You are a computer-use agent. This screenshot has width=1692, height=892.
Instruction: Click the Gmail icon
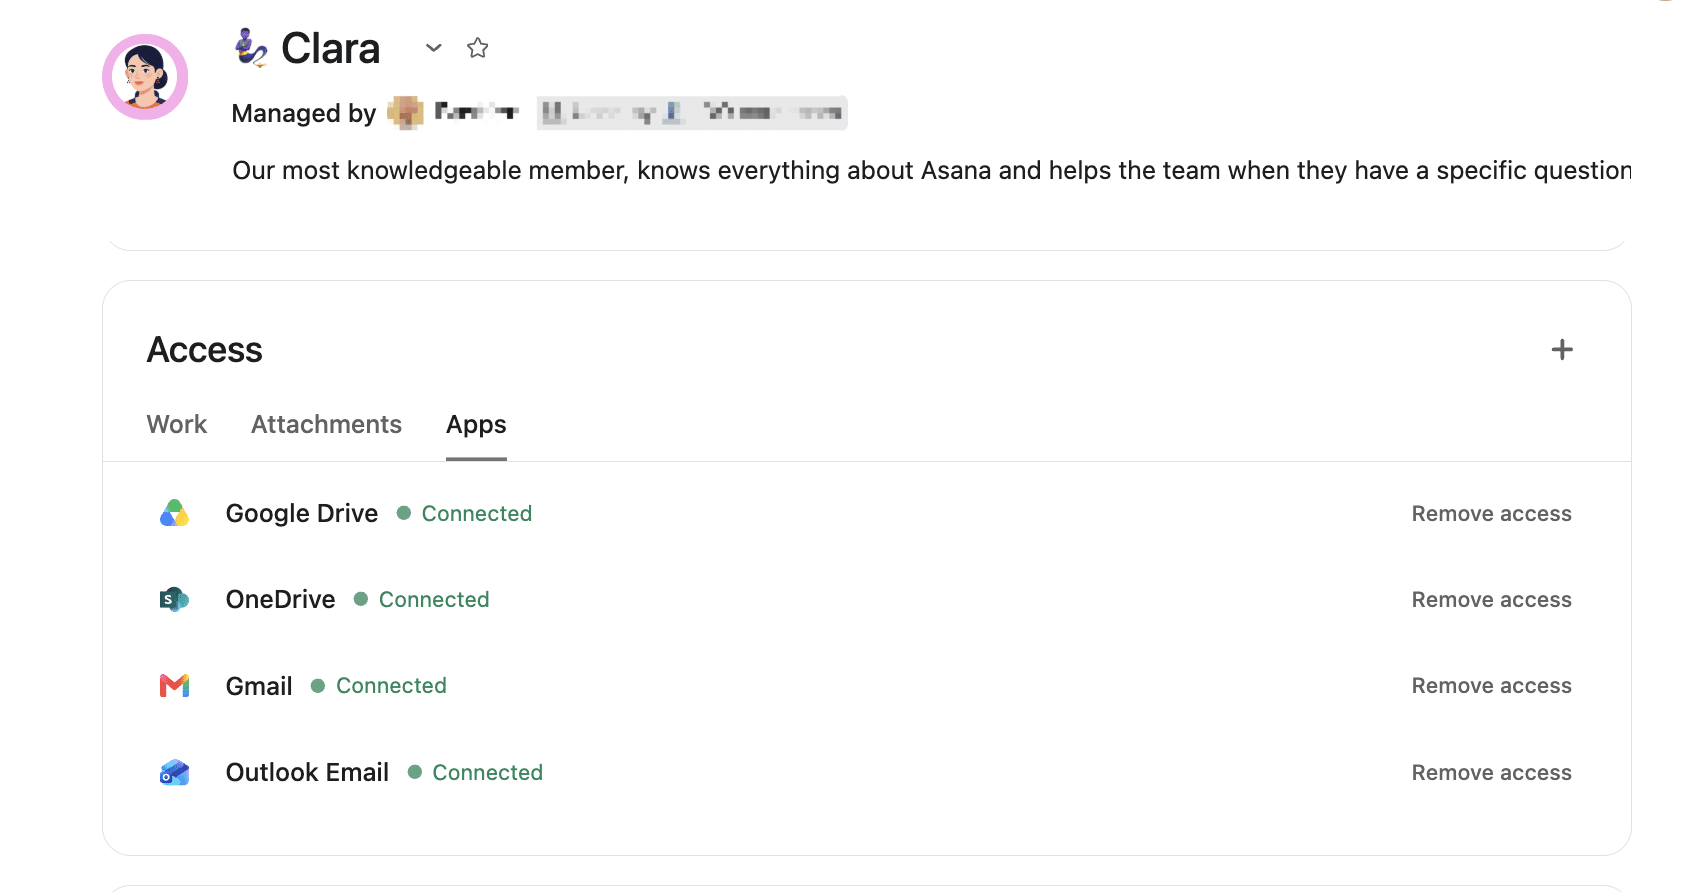click(x=175, y=686)
